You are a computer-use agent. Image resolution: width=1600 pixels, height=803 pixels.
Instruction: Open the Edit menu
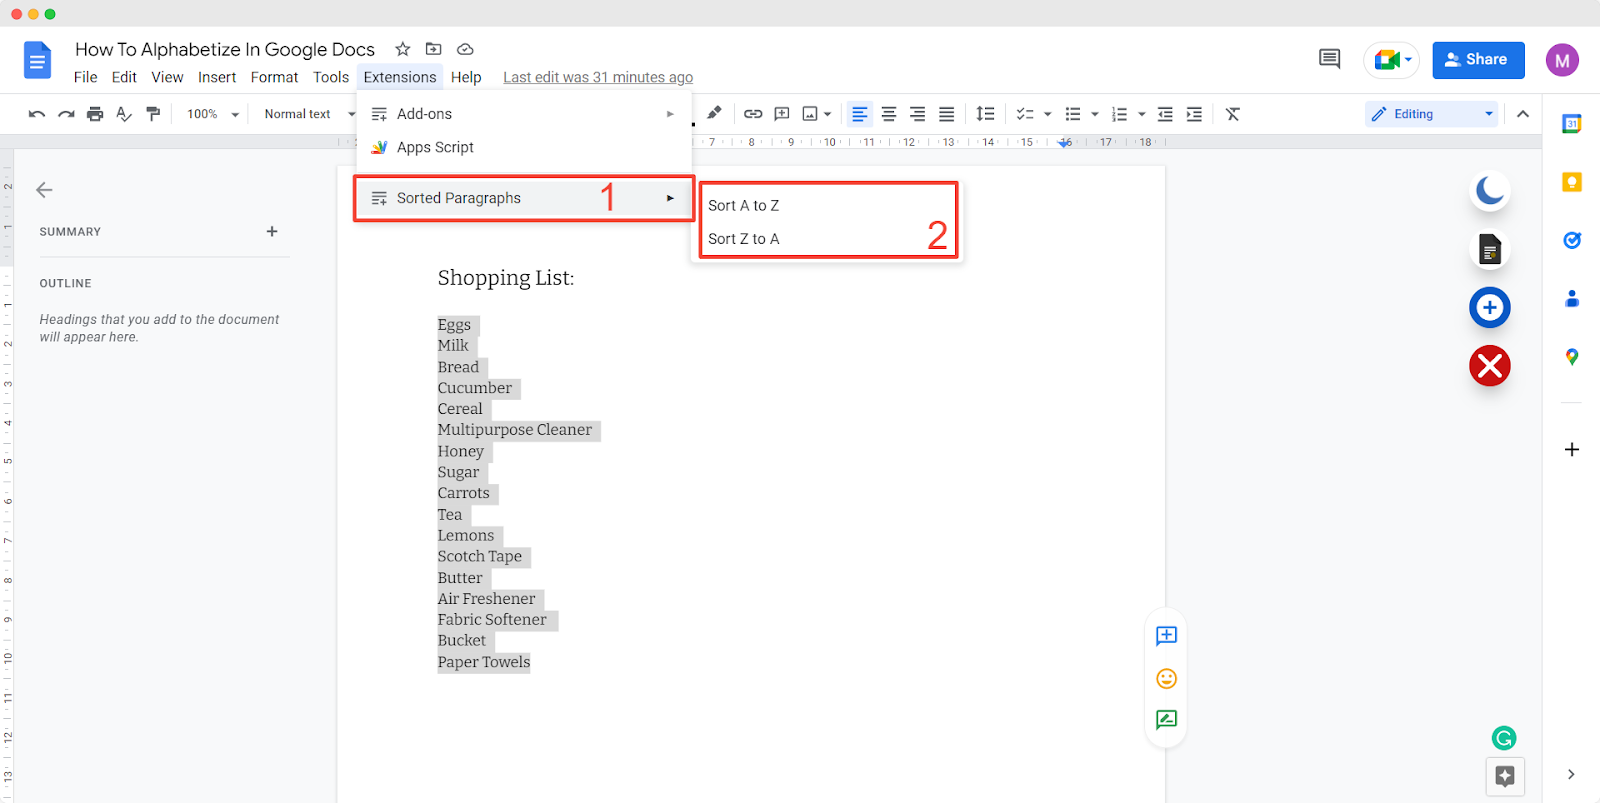click(x=124, y=77)
